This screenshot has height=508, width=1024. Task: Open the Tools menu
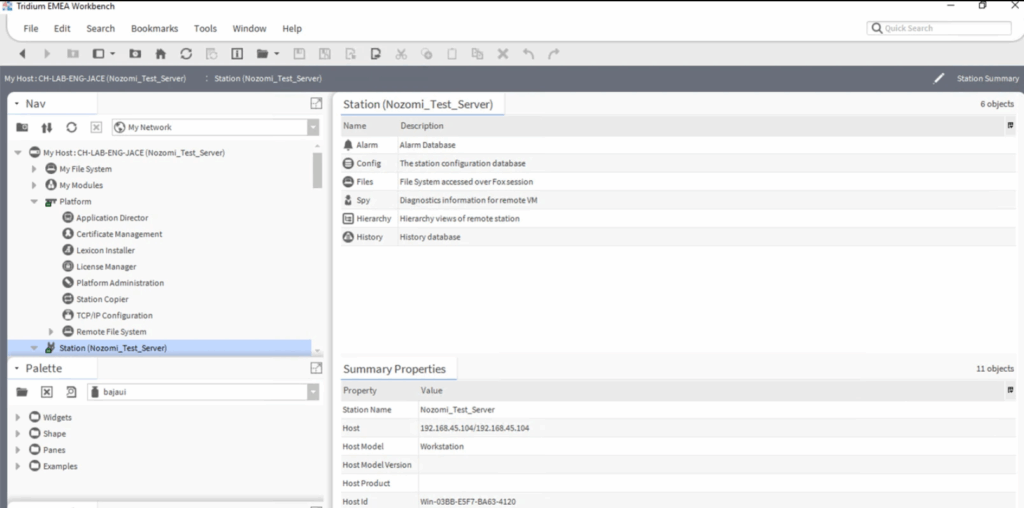[205, 29]
